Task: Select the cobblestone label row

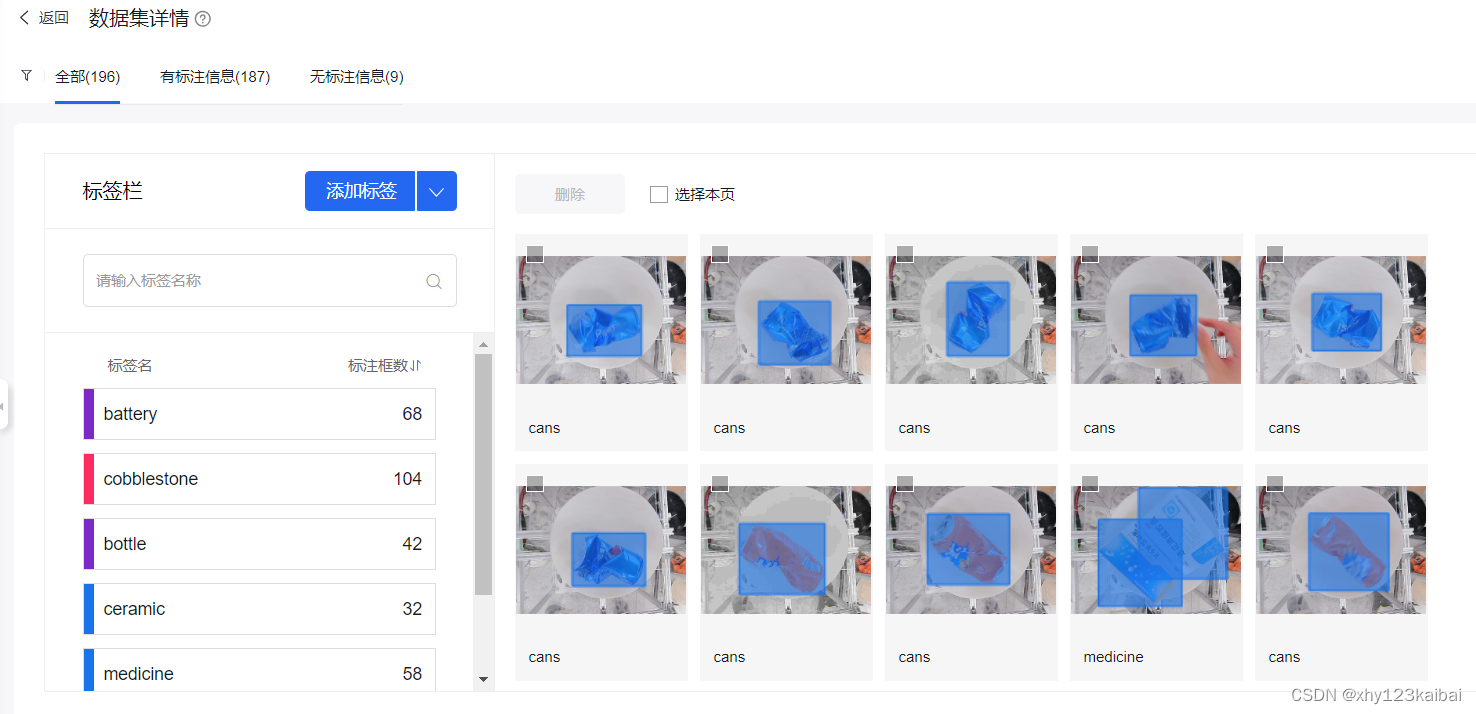Action: click(x=260, y=479)
